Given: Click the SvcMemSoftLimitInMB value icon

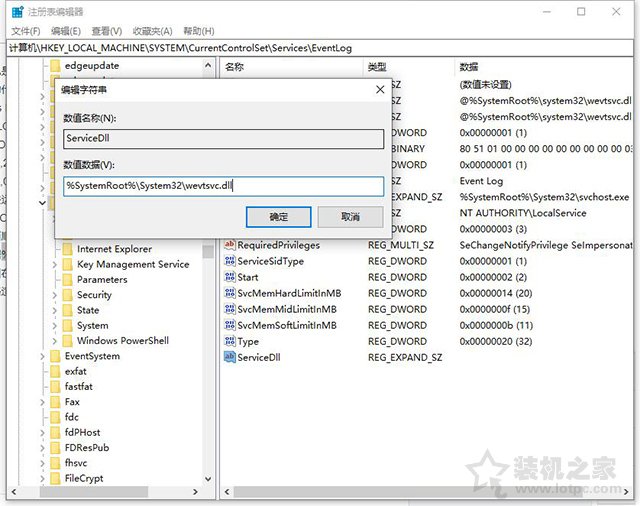Looking at the screenshot, I should 230,325.
